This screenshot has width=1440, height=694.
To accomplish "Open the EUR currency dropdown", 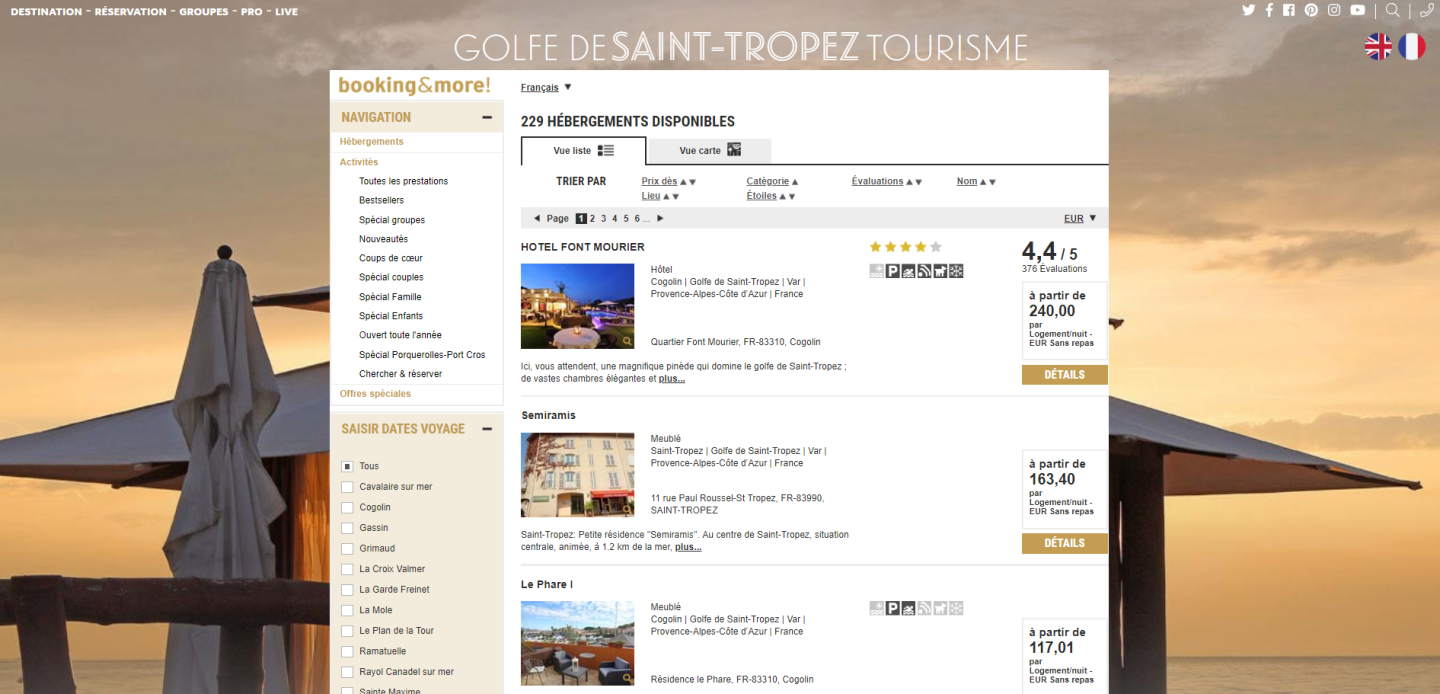I will (1079, 218).
